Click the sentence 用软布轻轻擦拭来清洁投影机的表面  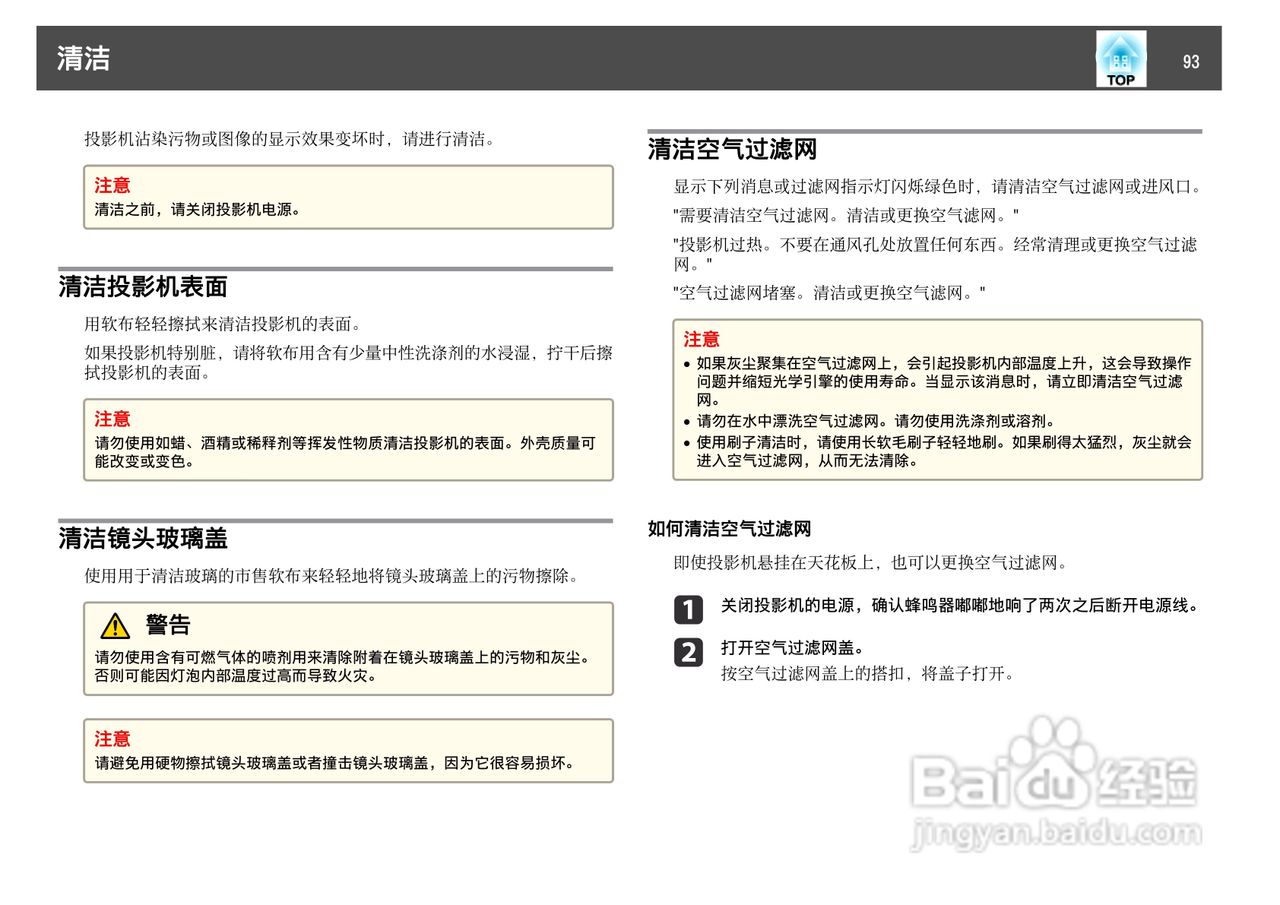click(x=222, y=324)
